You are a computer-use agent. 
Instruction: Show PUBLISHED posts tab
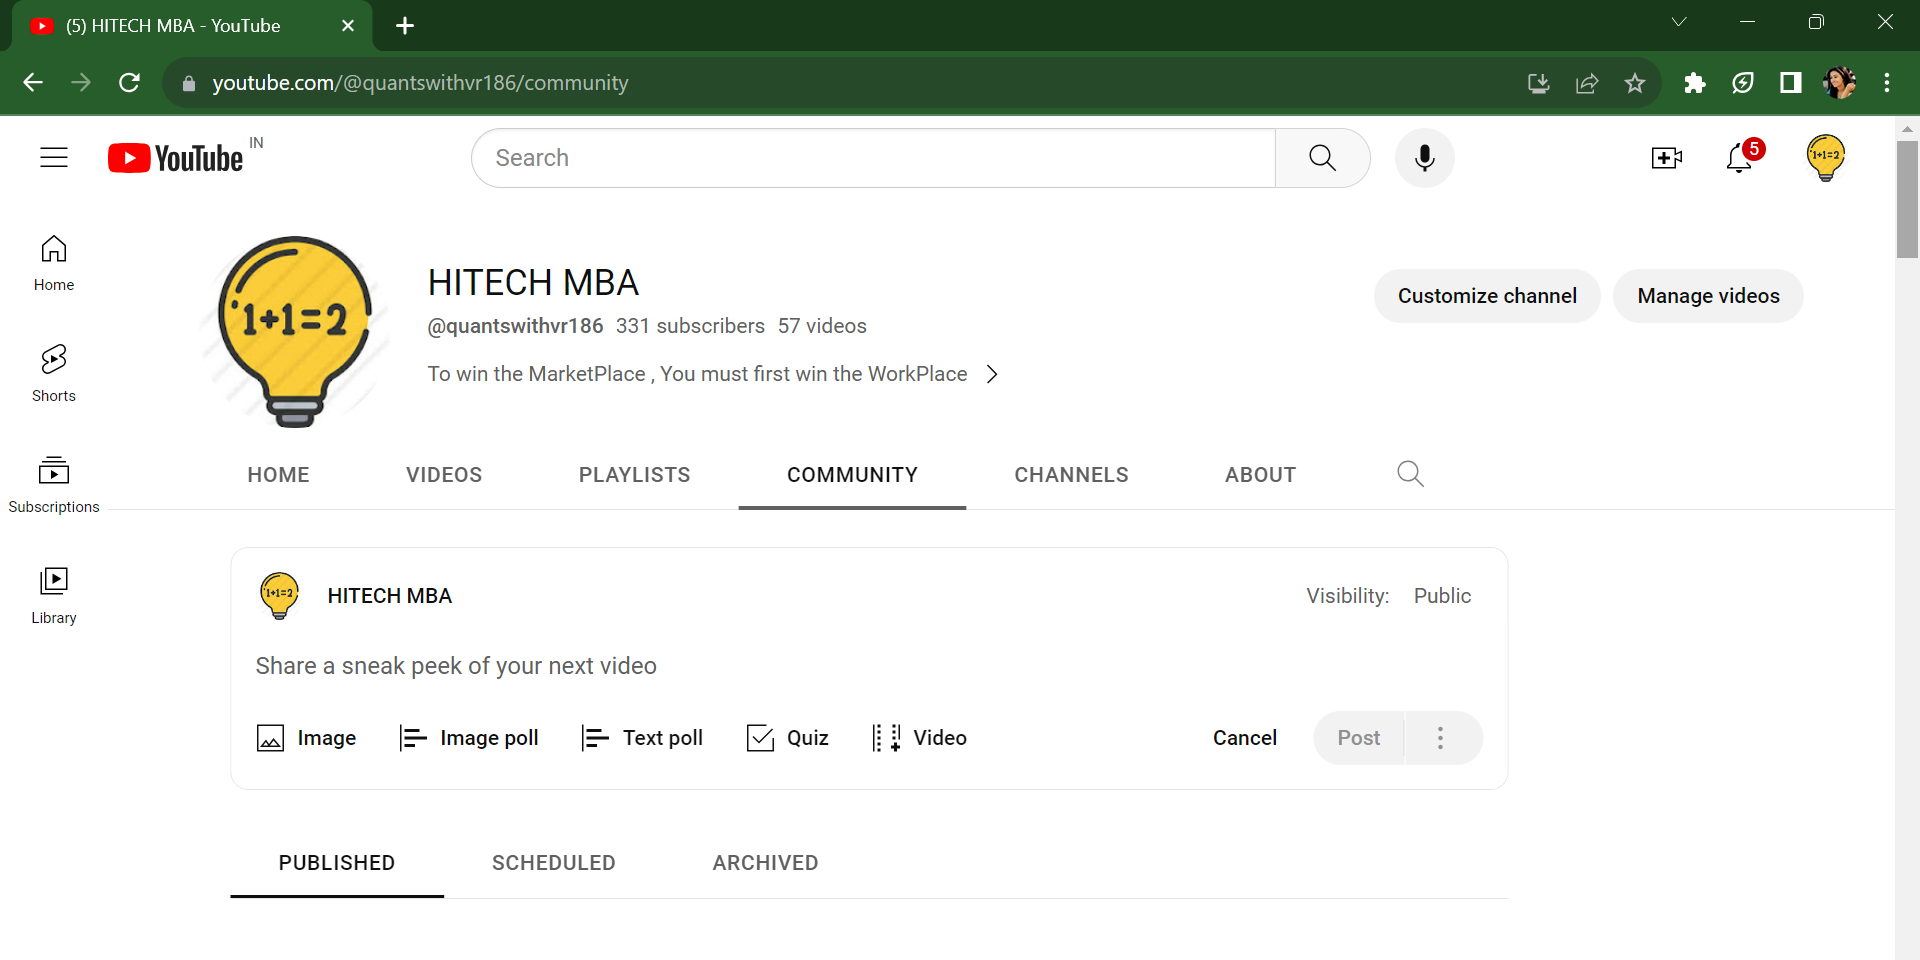[337, 863]
